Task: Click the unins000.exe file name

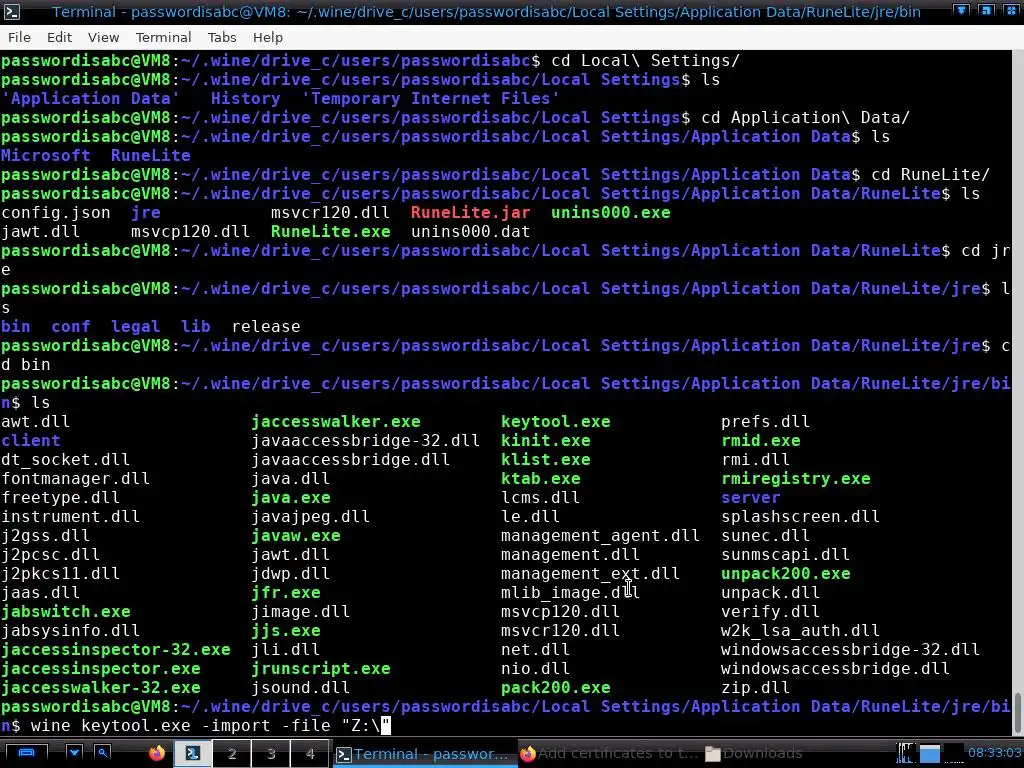Action: click(611, 213)
